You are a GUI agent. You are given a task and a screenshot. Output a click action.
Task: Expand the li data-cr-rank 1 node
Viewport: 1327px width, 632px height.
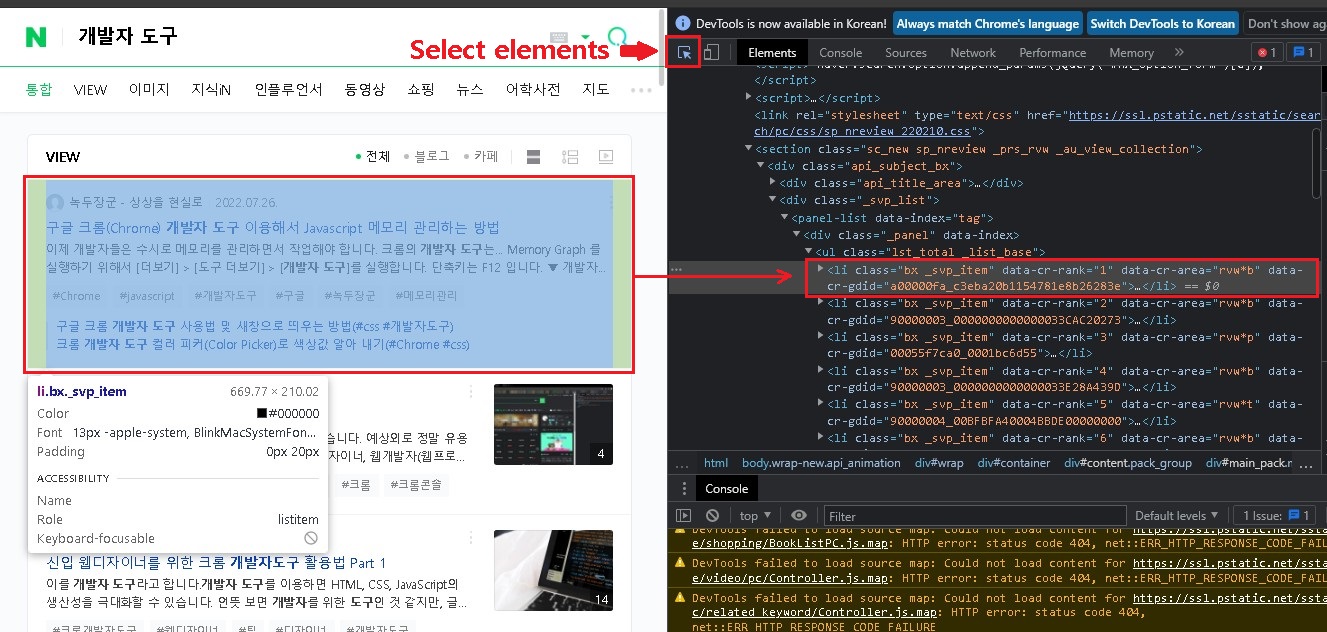click(x=821, y=269)
